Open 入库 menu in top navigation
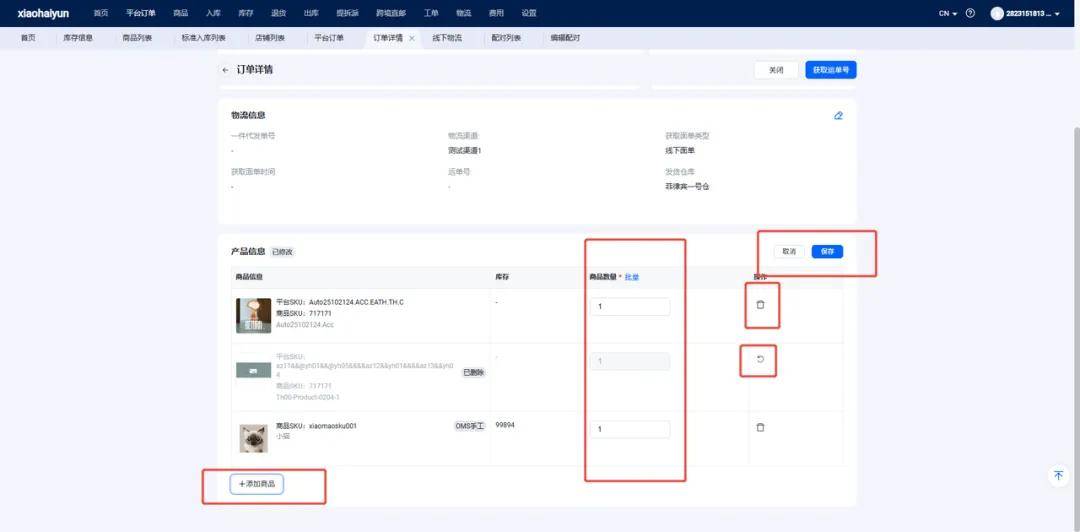 click(213, 13)
